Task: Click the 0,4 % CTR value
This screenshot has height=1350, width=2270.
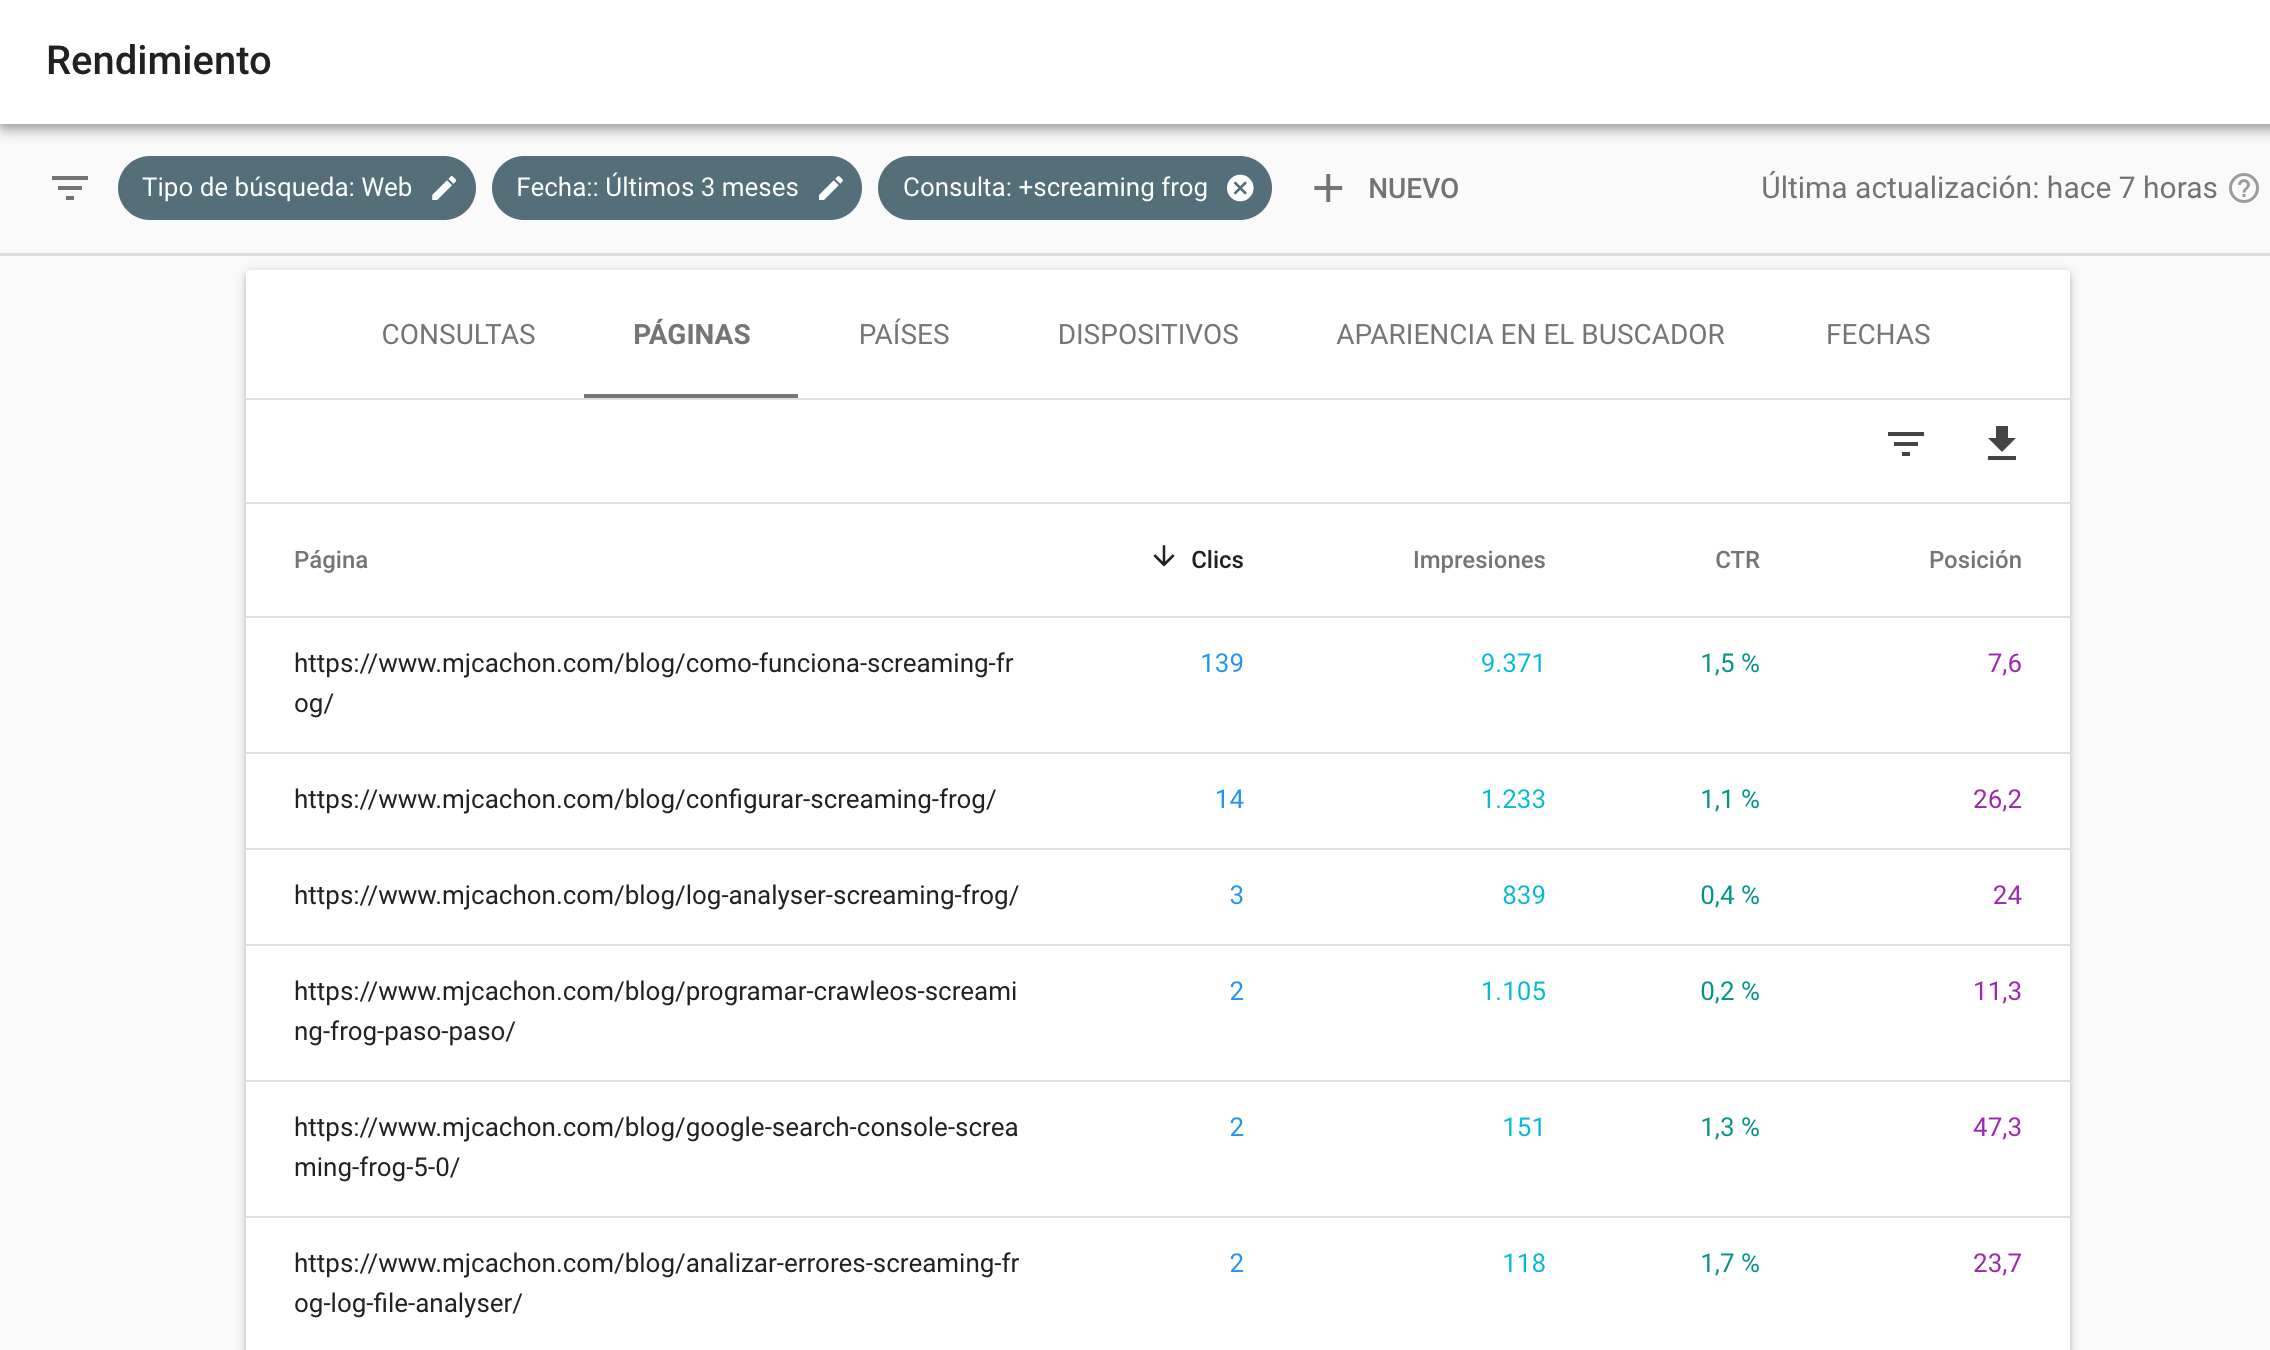Action: [x=1730, y=895]
